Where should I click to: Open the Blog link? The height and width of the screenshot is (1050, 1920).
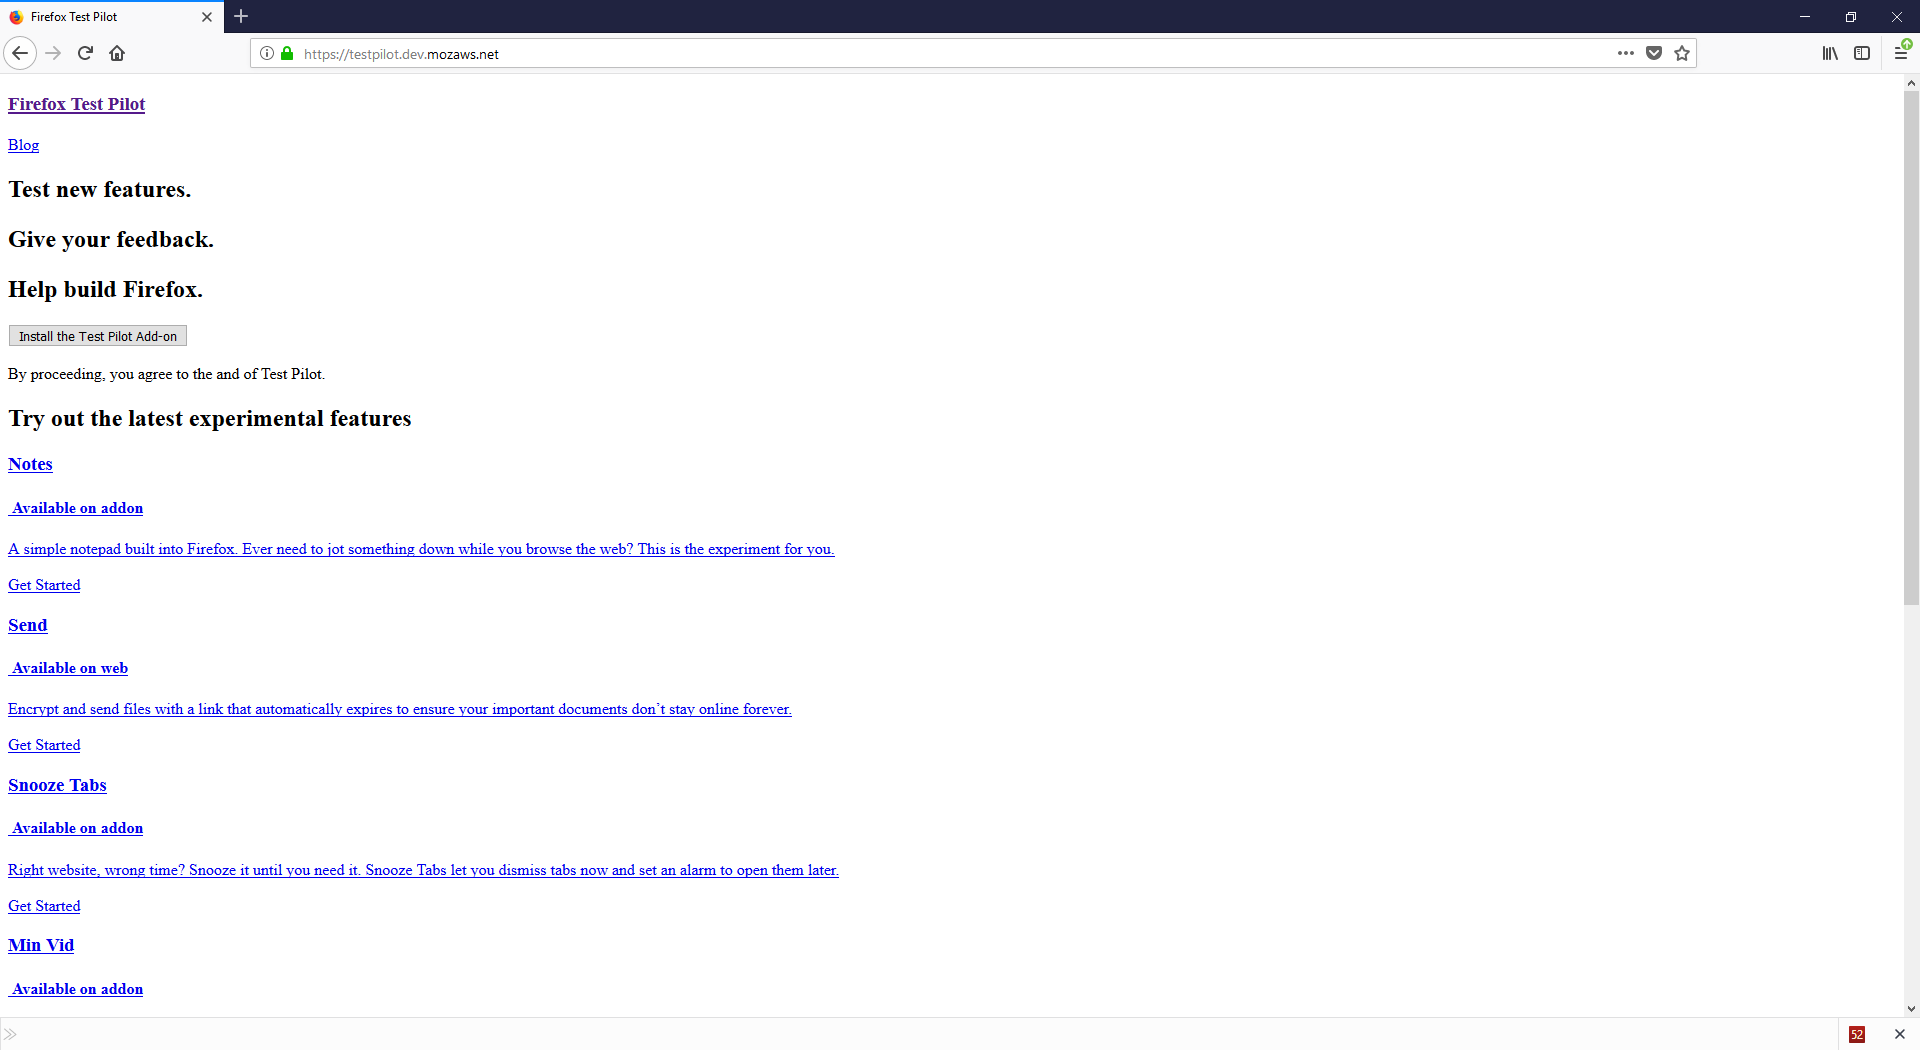24,145
